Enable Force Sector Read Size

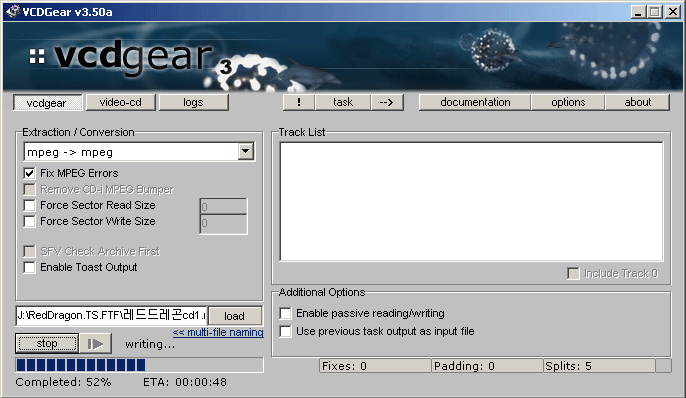pyautogui.click(x=29, y=205)
